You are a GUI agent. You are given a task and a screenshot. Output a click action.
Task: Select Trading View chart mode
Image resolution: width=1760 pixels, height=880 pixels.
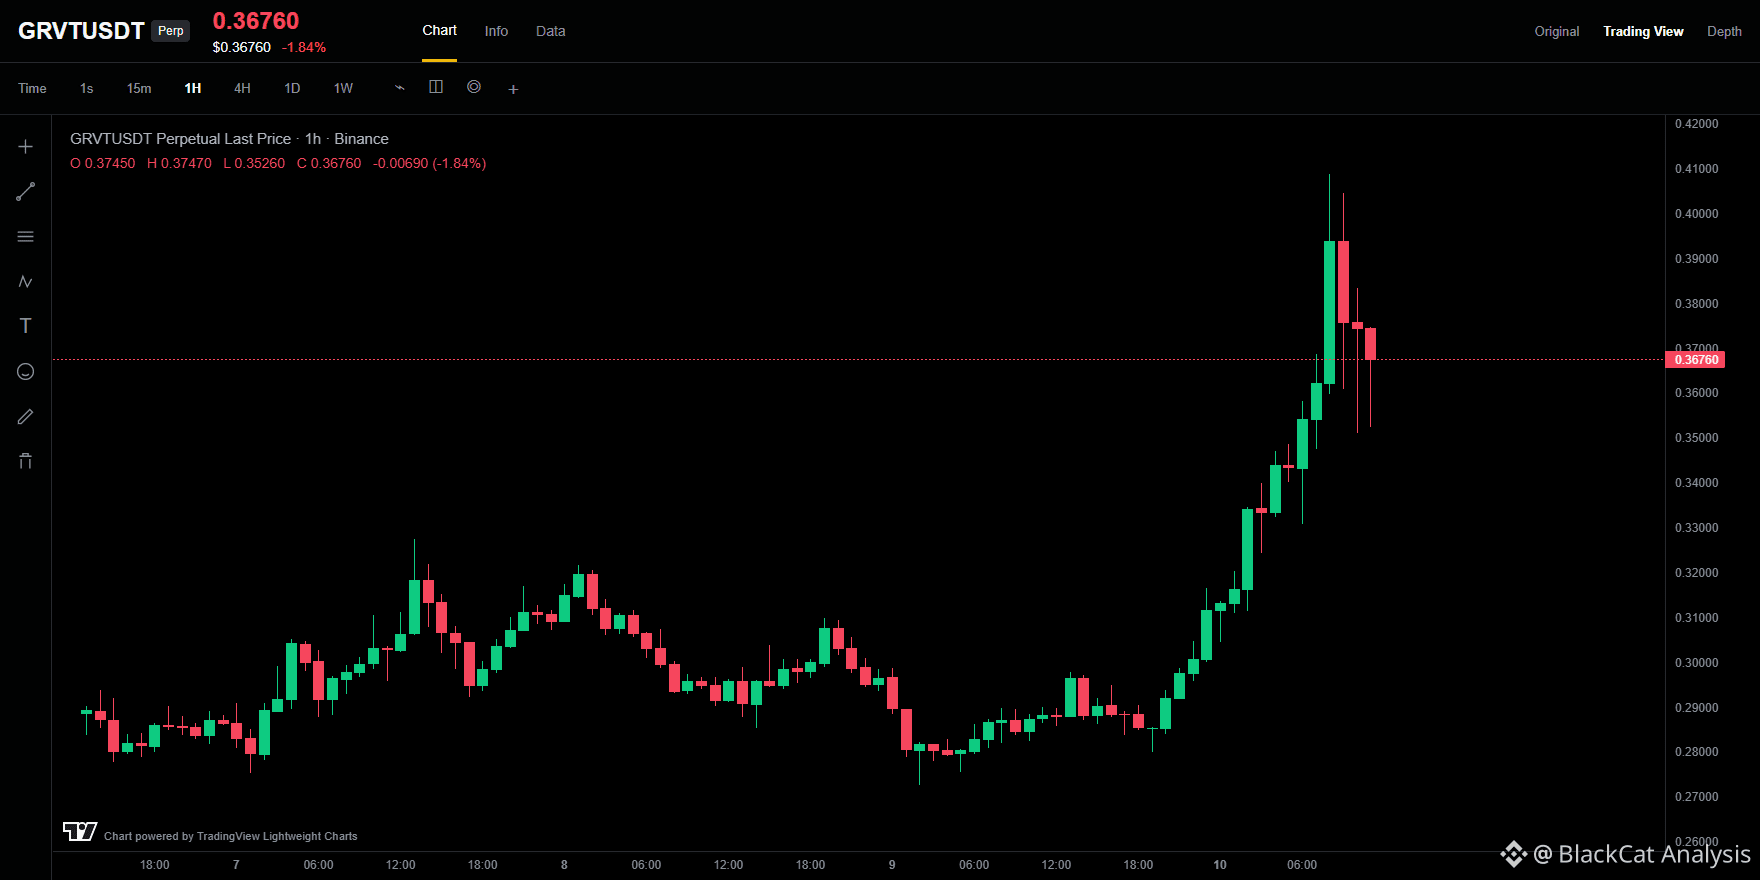(1643, 31)
